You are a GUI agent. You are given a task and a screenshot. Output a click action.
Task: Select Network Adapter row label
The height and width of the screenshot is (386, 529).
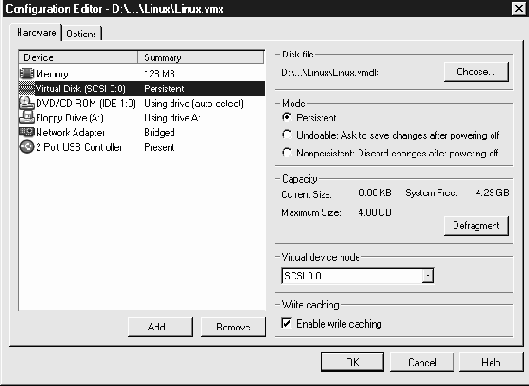[70, 132]
